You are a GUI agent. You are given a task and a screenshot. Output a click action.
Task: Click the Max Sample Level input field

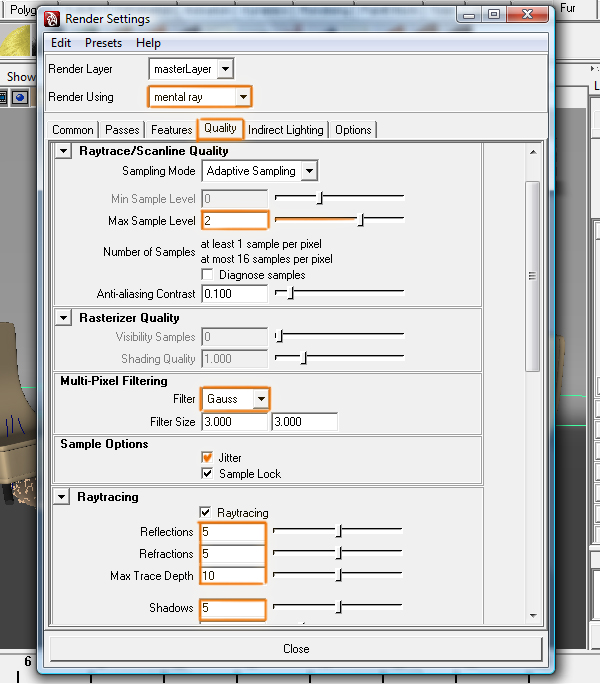pos(235,220)
